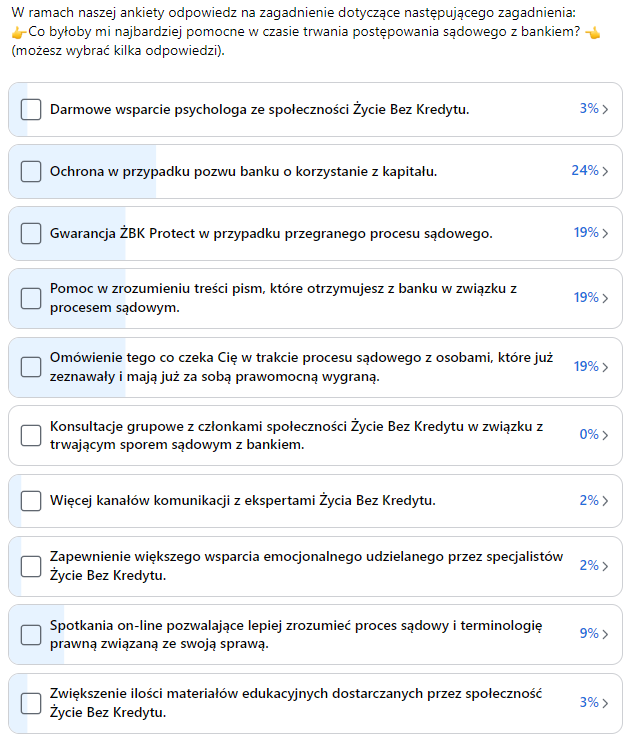Expand the 0% result for Konsultacje grupowe
This screenshot has width=628, height=740.
(594, 435)
